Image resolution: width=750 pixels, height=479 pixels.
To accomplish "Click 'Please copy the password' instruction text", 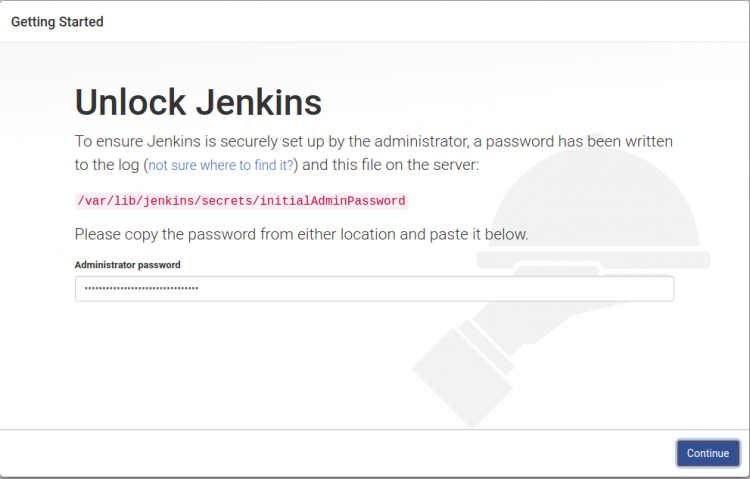I will coord(301,234).
